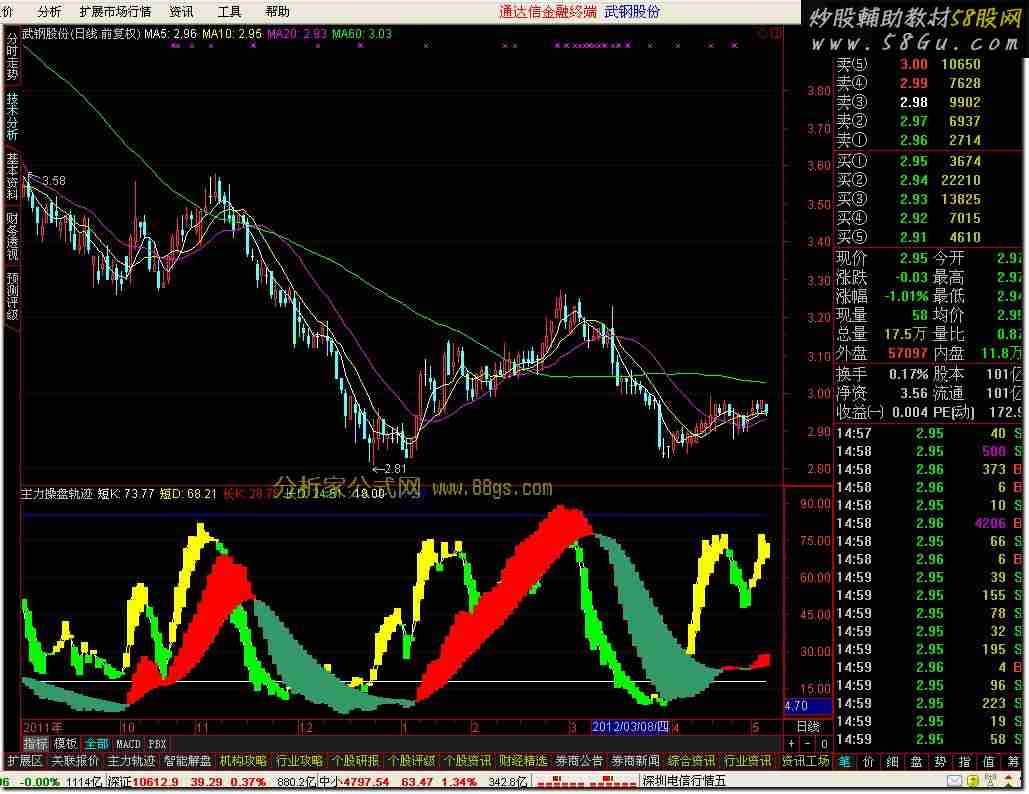Click the 盘 tab in bottom right
1029x794 pixels.
(916, 761)
